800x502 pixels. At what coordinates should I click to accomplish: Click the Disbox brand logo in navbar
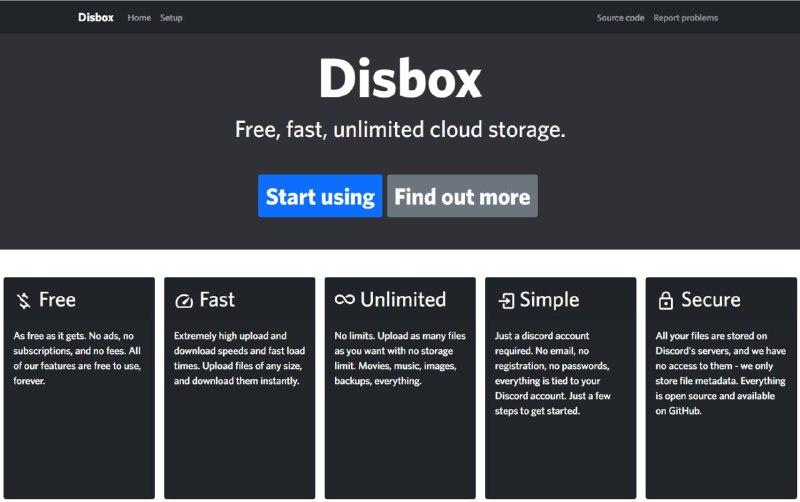(95, 17)
